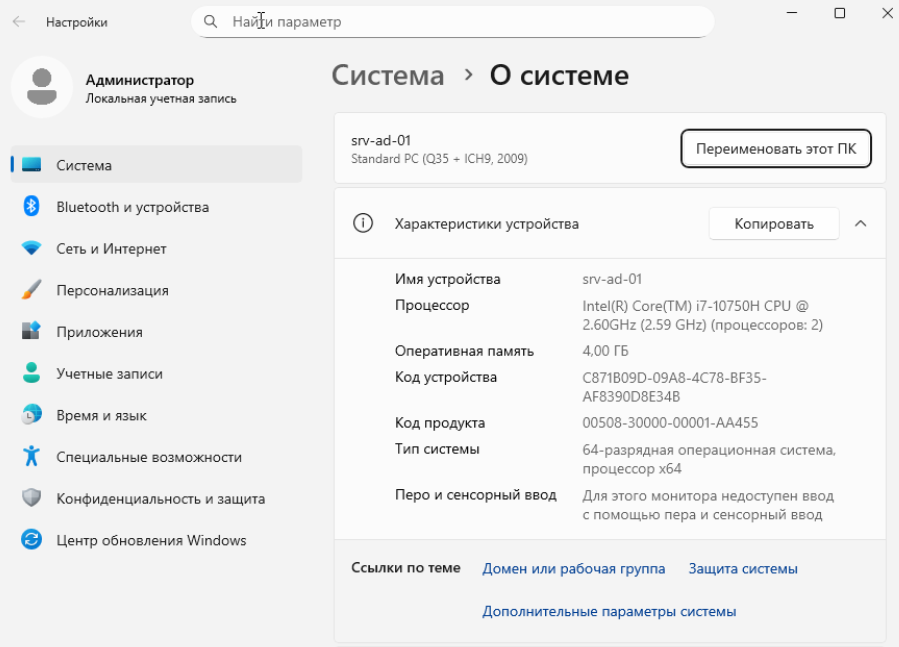Click the Найти параметр search field
Viewport: 899px width, 647px height.
tap(453, 22)
